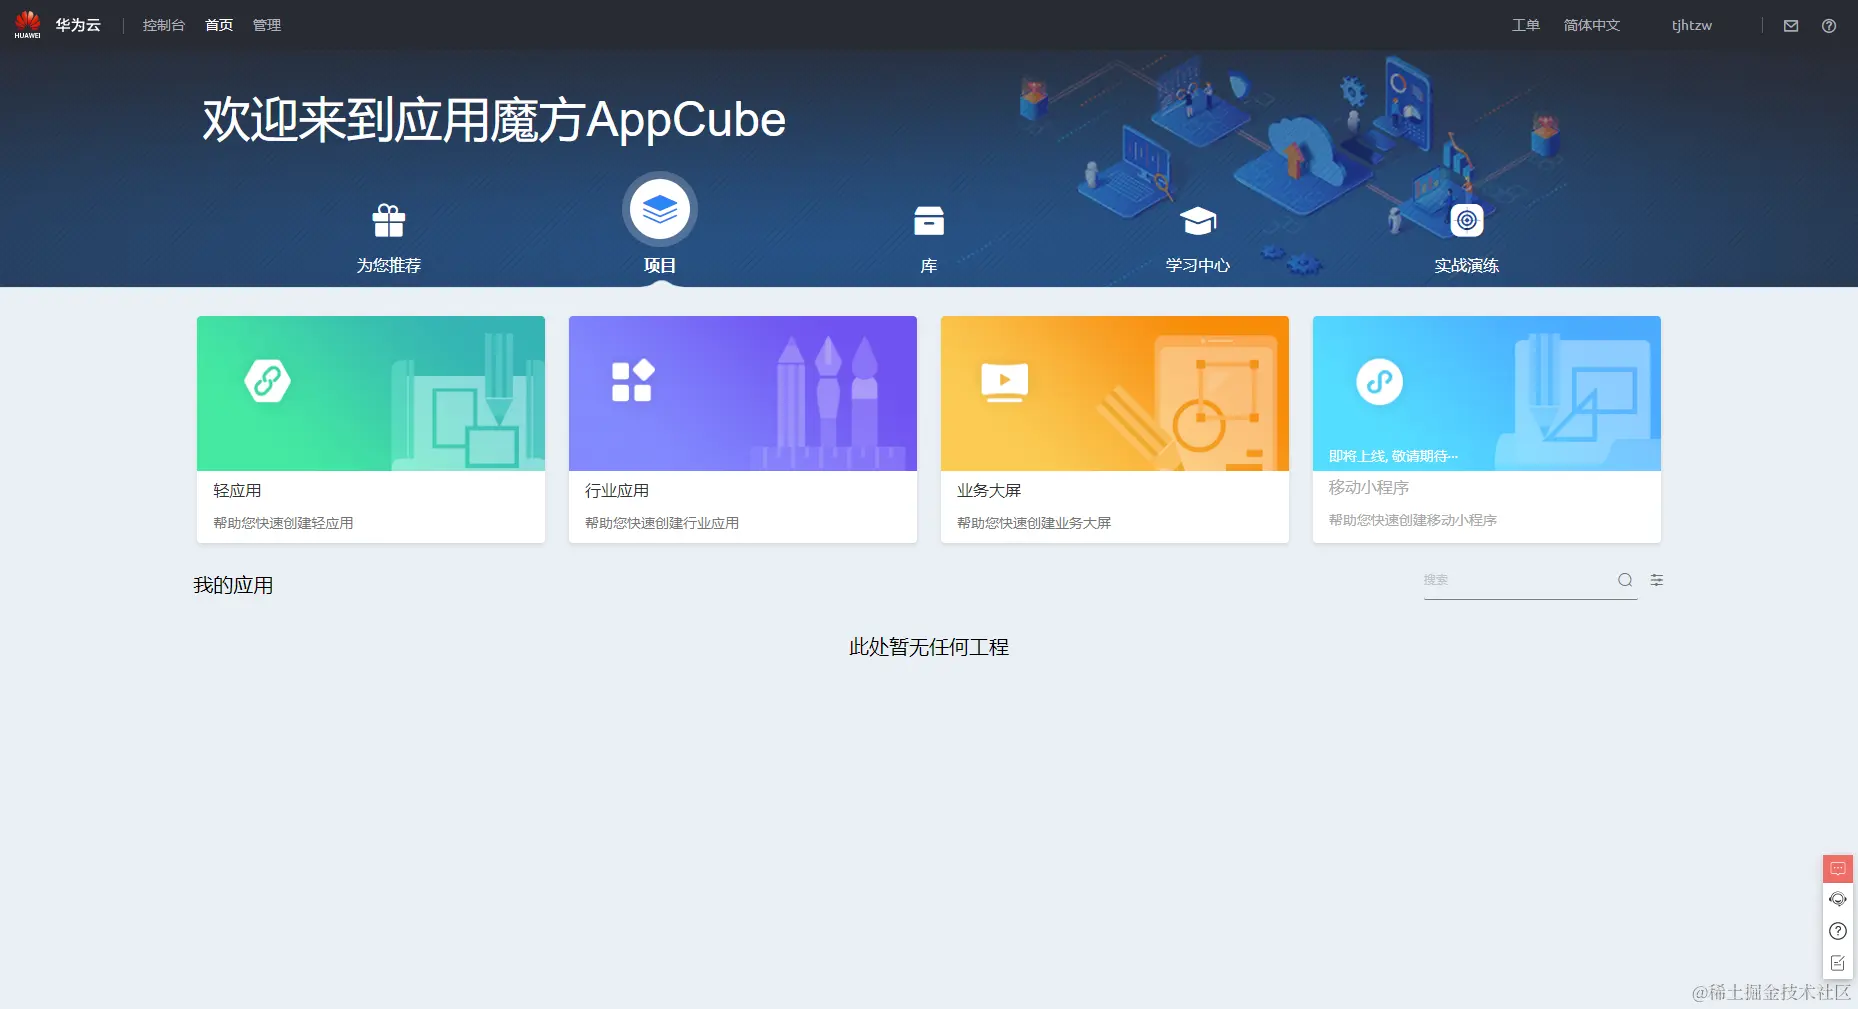
Task: Click the help question mark in header
Action: (x=1829, y=26)
